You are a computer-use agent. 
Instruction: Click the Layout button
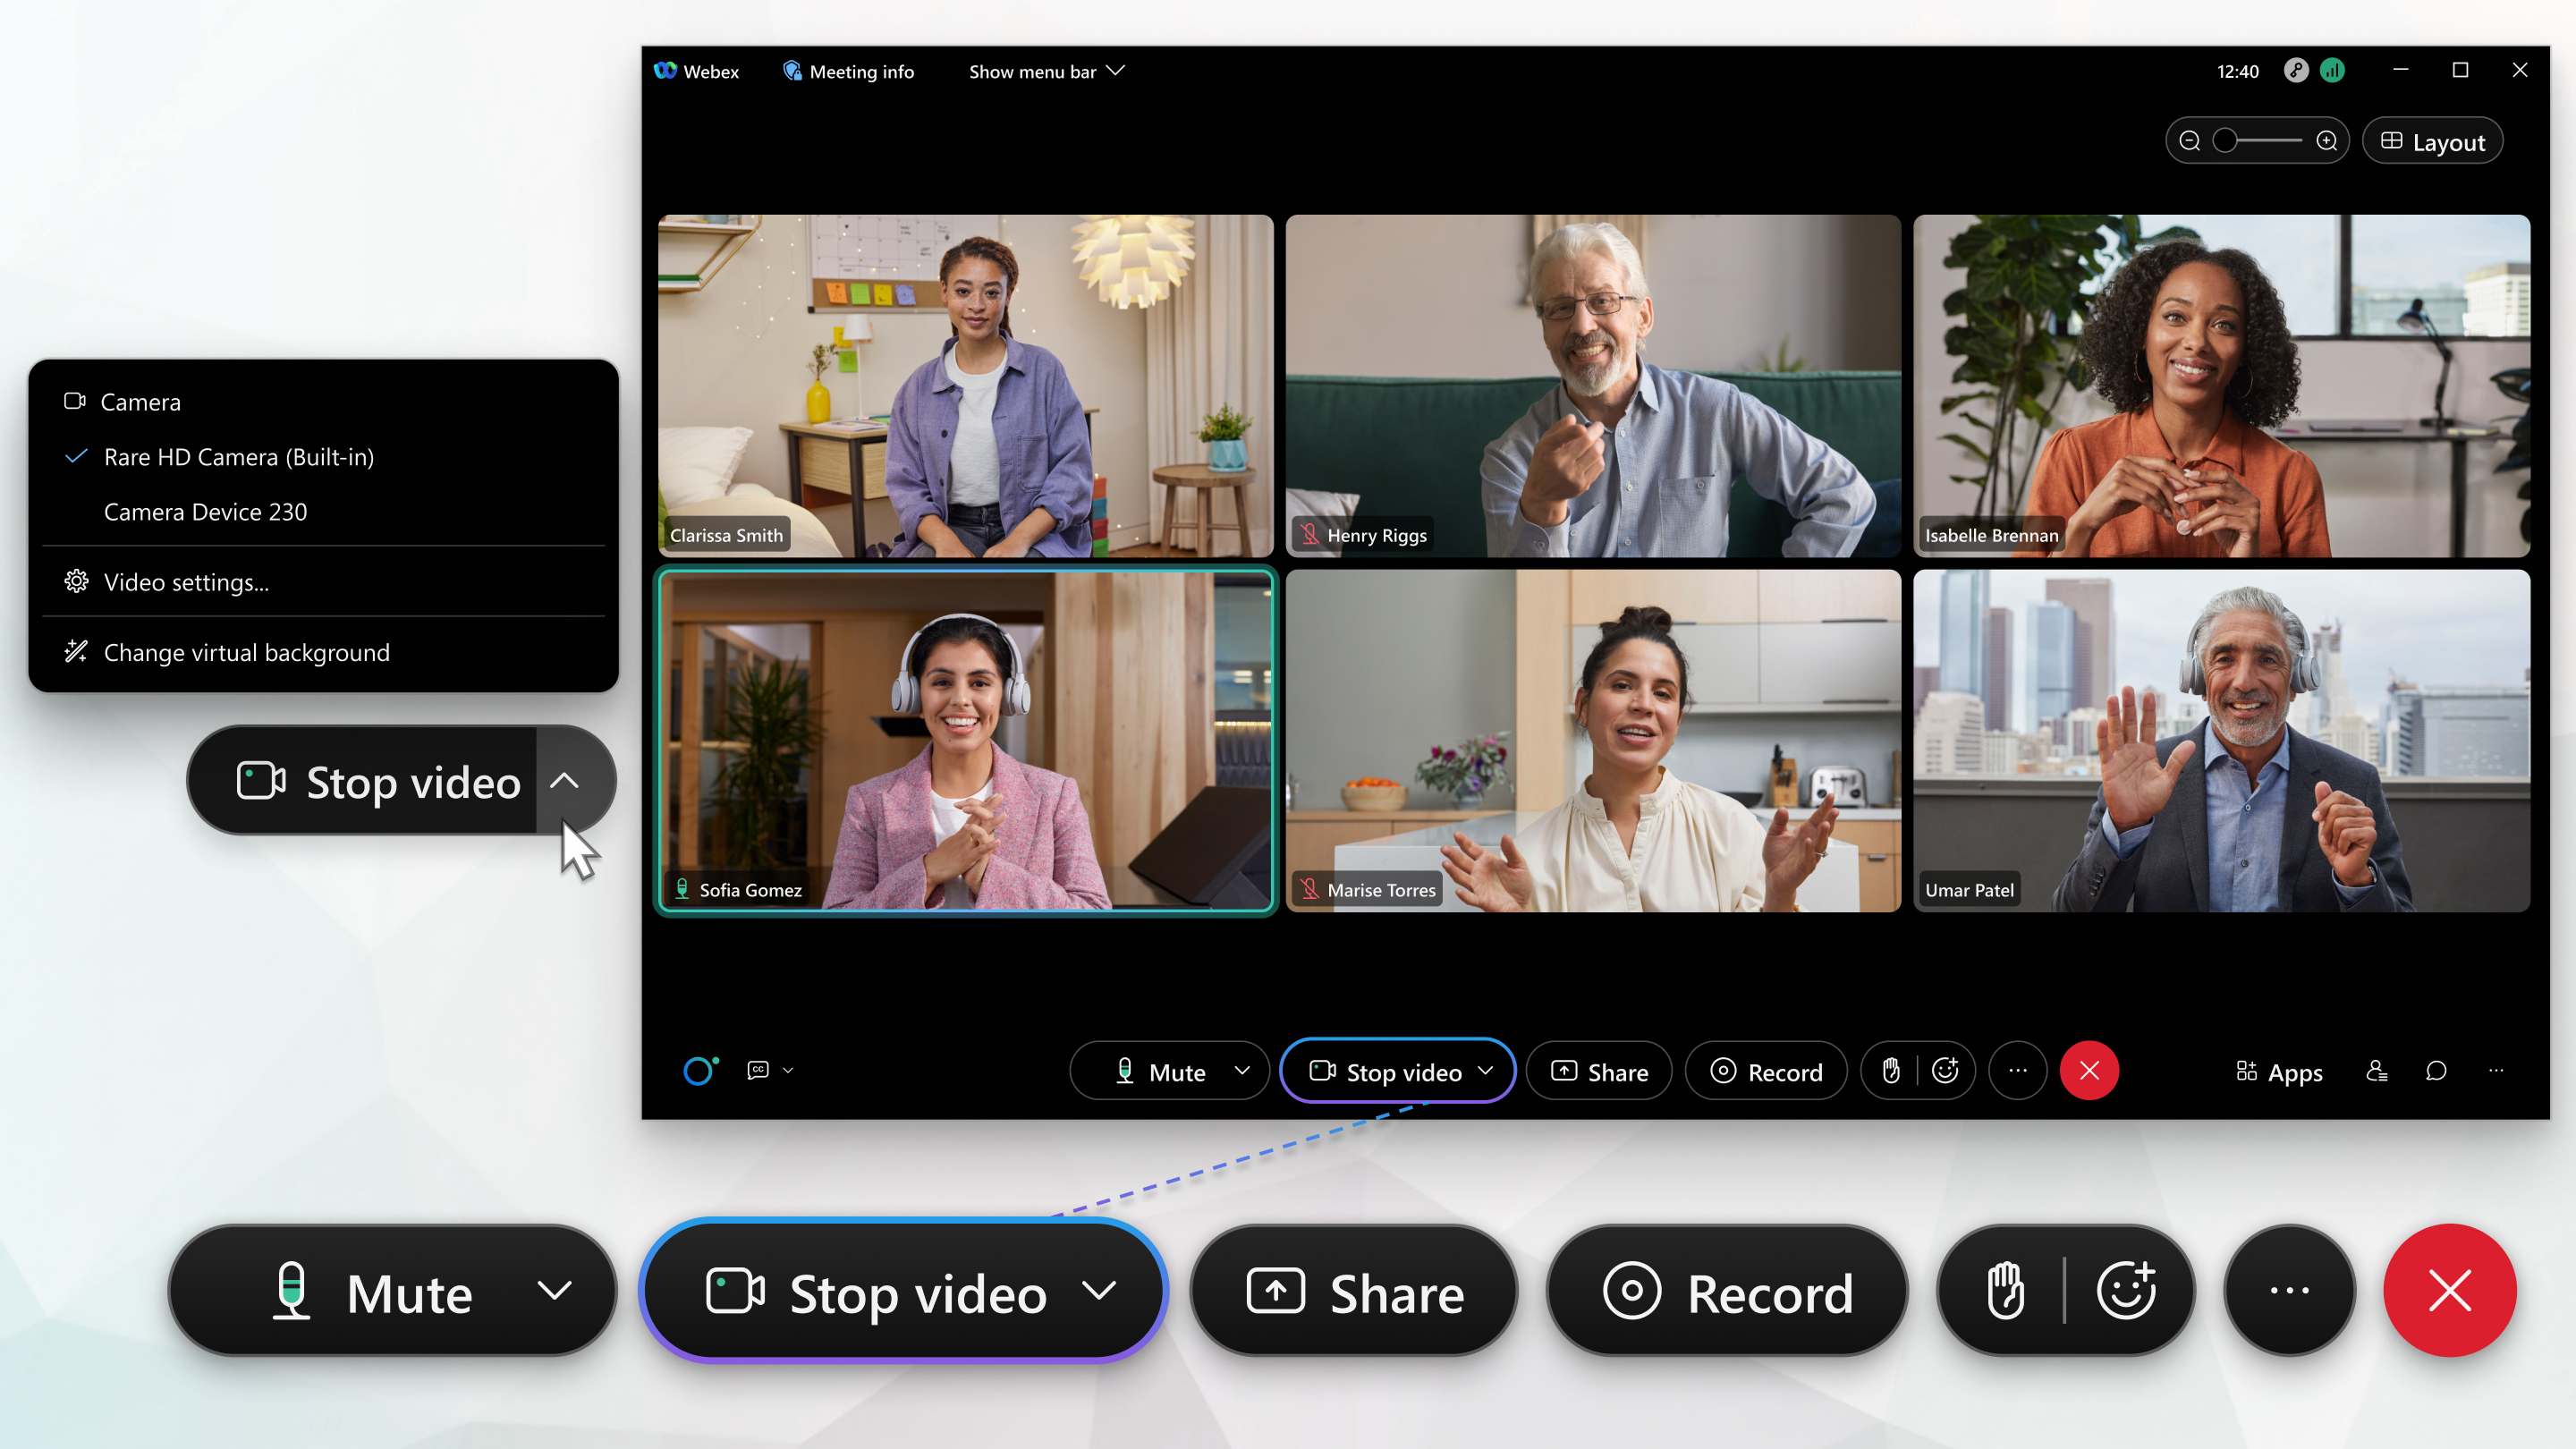click(x=2429, y=141)
